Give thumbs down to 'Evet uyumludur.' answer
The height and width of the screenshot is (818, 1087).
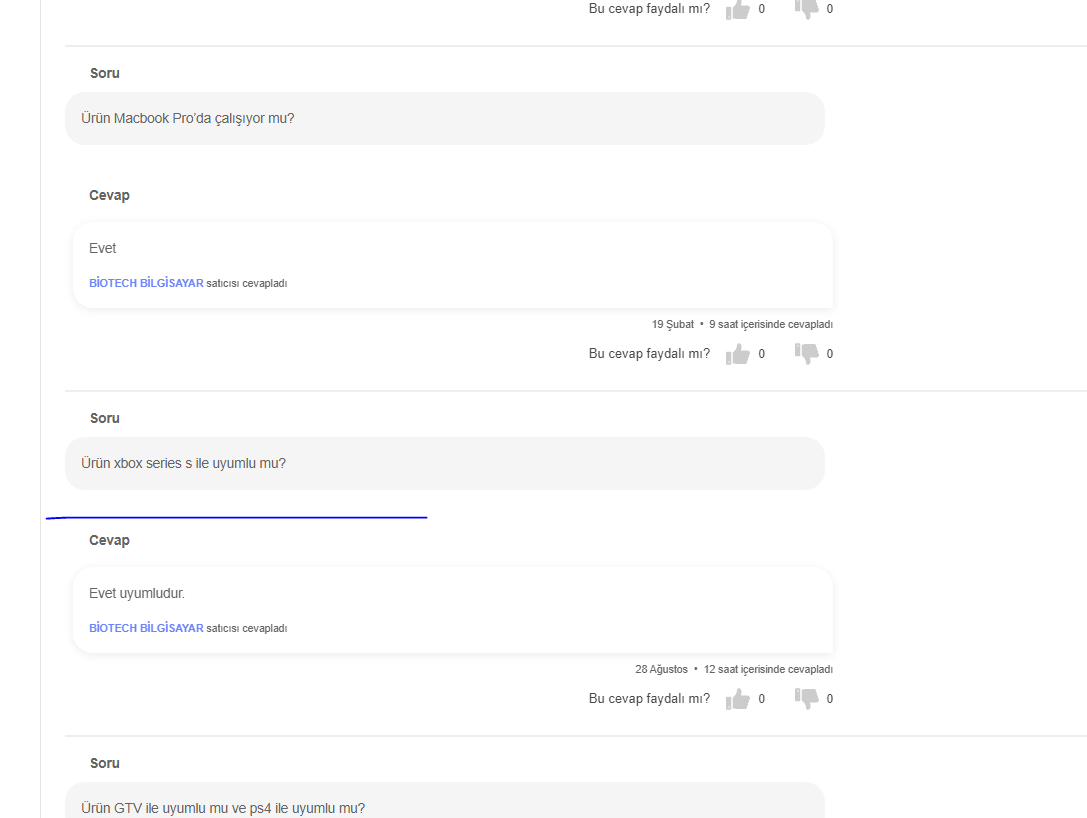pos(806,698)
